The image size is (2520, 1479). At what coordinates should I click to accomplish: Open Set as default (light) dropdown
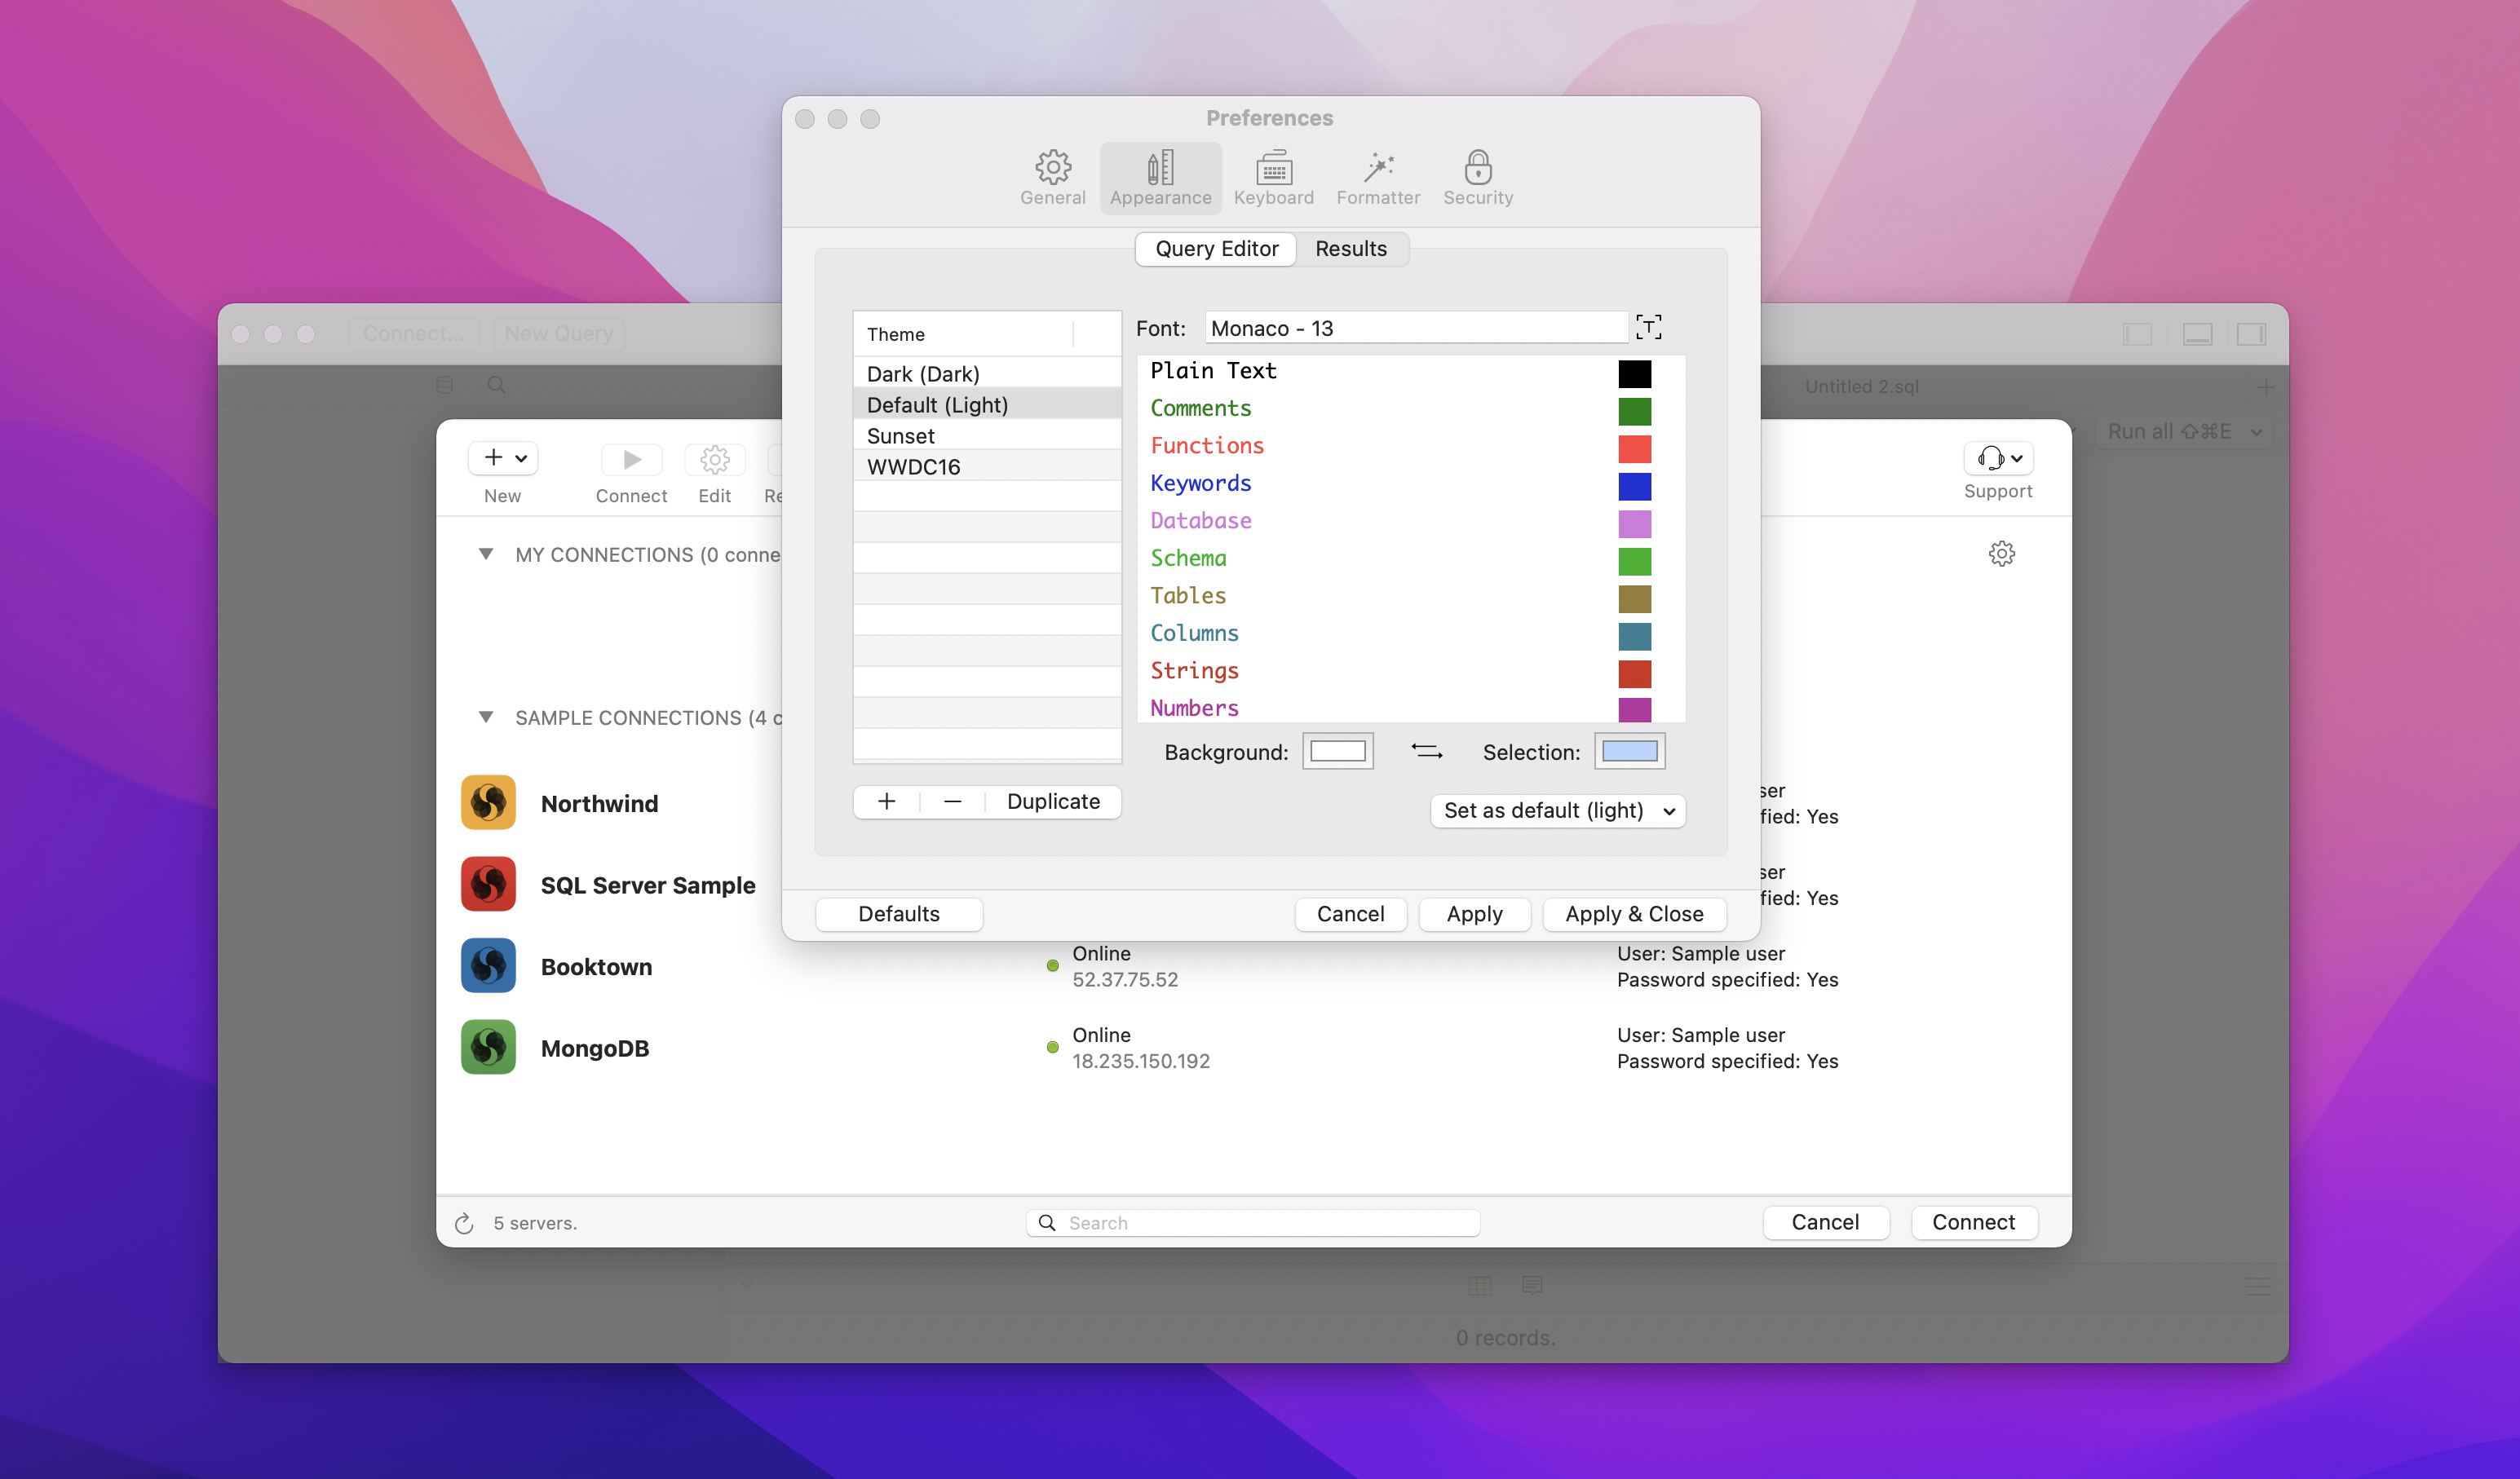point(1557,810)
